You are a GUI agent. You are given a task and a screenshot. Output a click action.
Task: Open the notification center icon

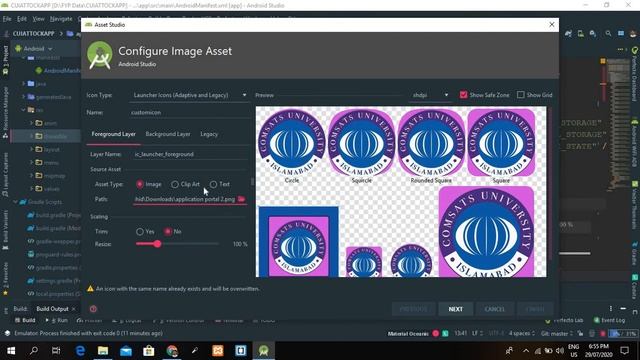click(x=624, y=351)
